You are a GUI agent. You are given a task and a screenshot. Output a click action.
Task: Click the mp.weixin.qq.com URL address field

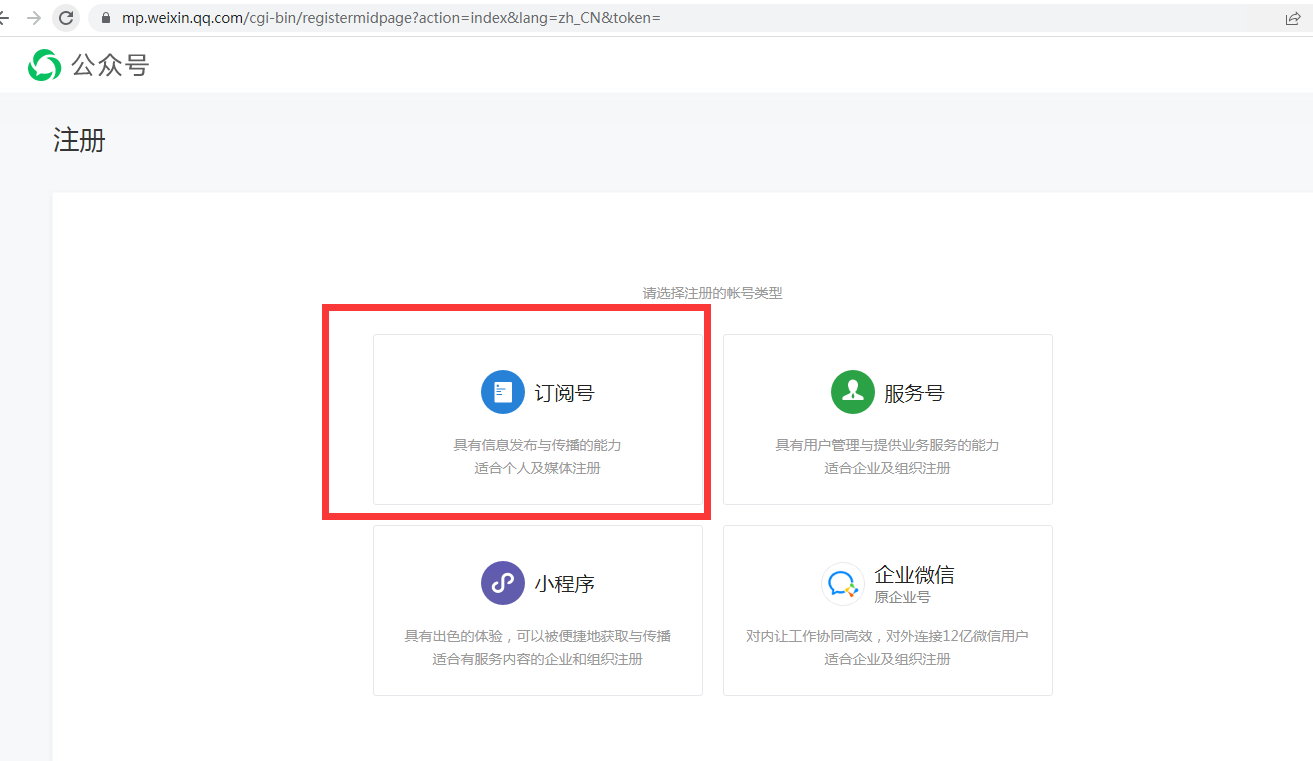point(690,18)
